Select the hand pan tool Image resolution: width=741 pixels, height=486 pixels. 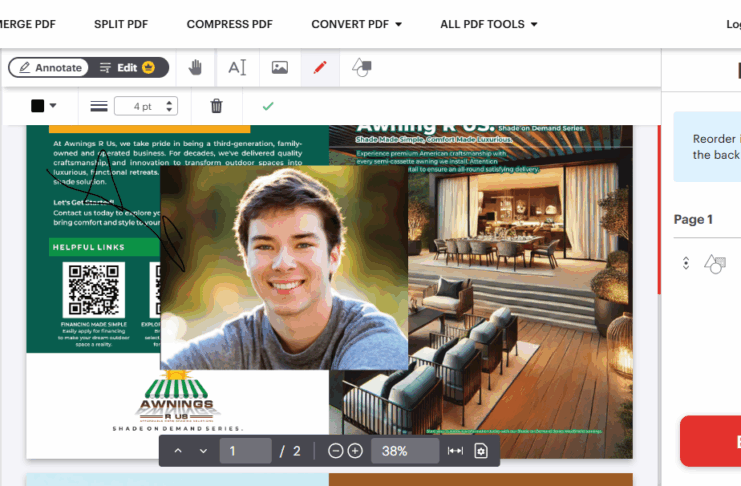point(196,68)
